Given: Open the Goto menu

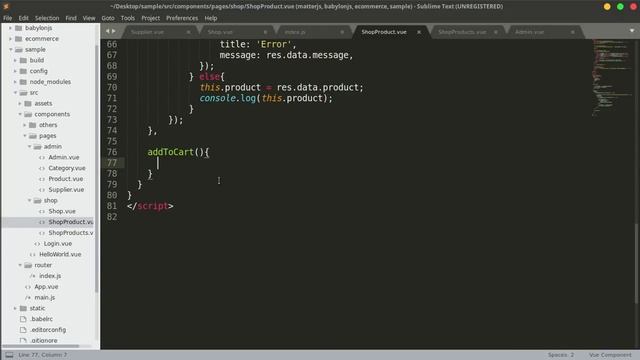Looking at the screenshot, I should point(108,18).
